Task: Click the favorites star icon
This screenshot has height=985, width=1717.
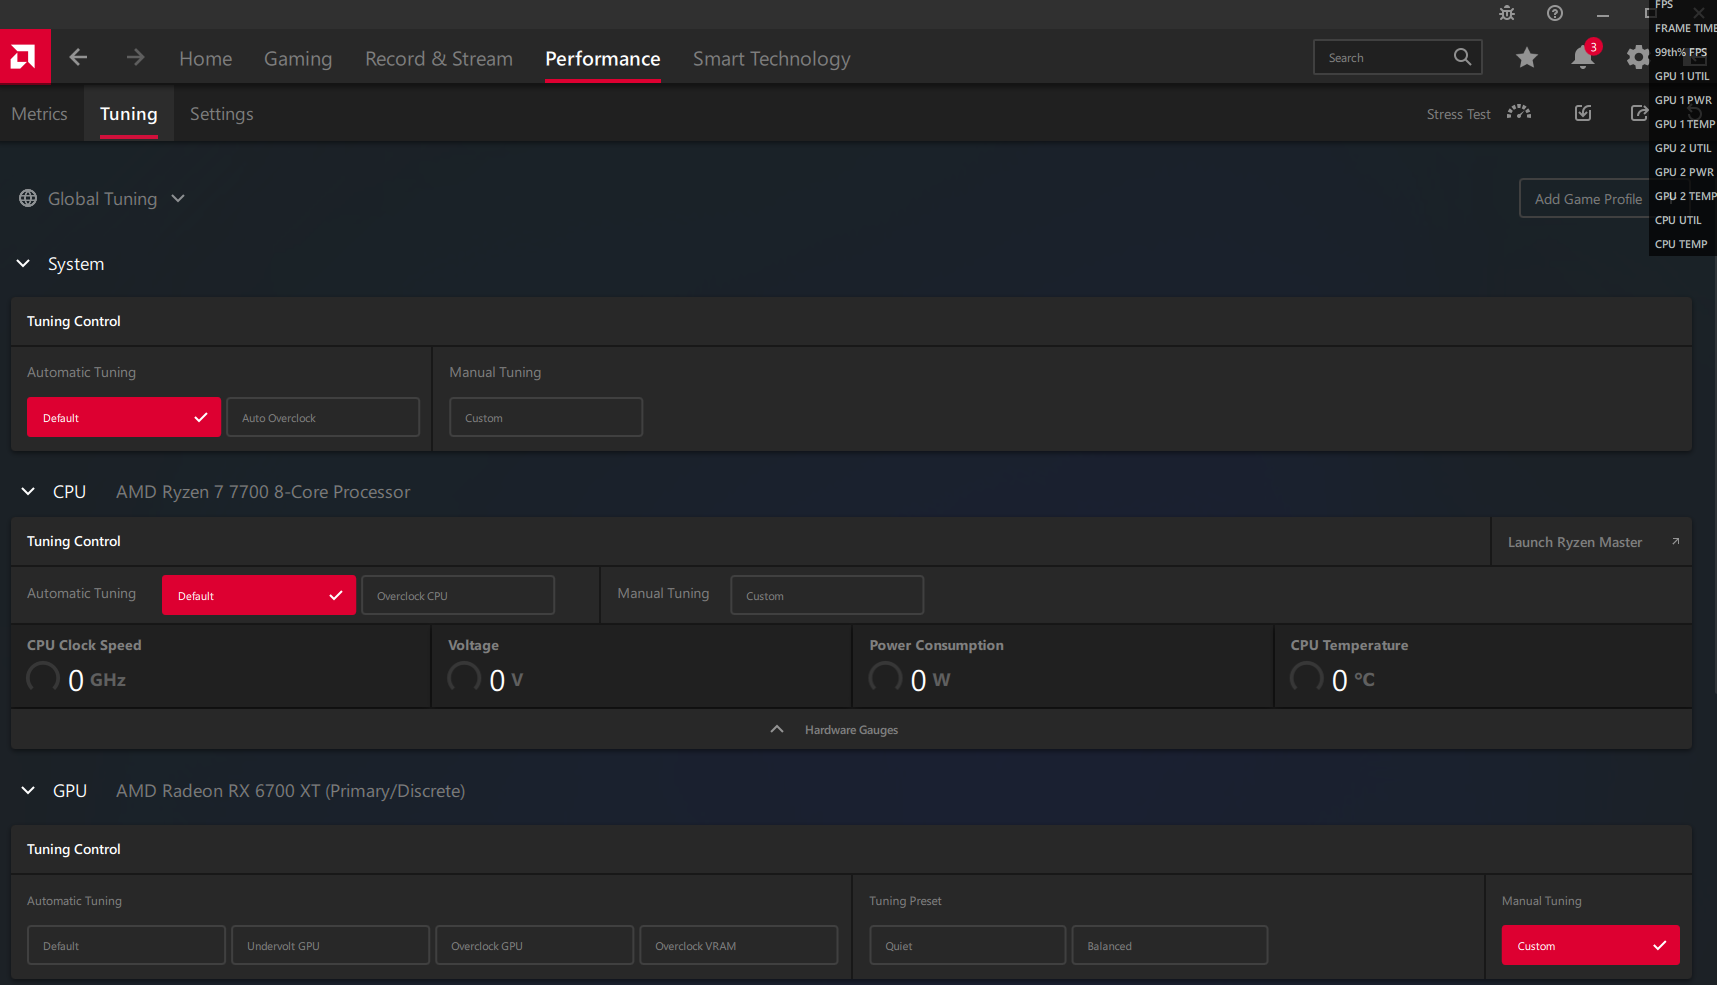Action: 1526,57
